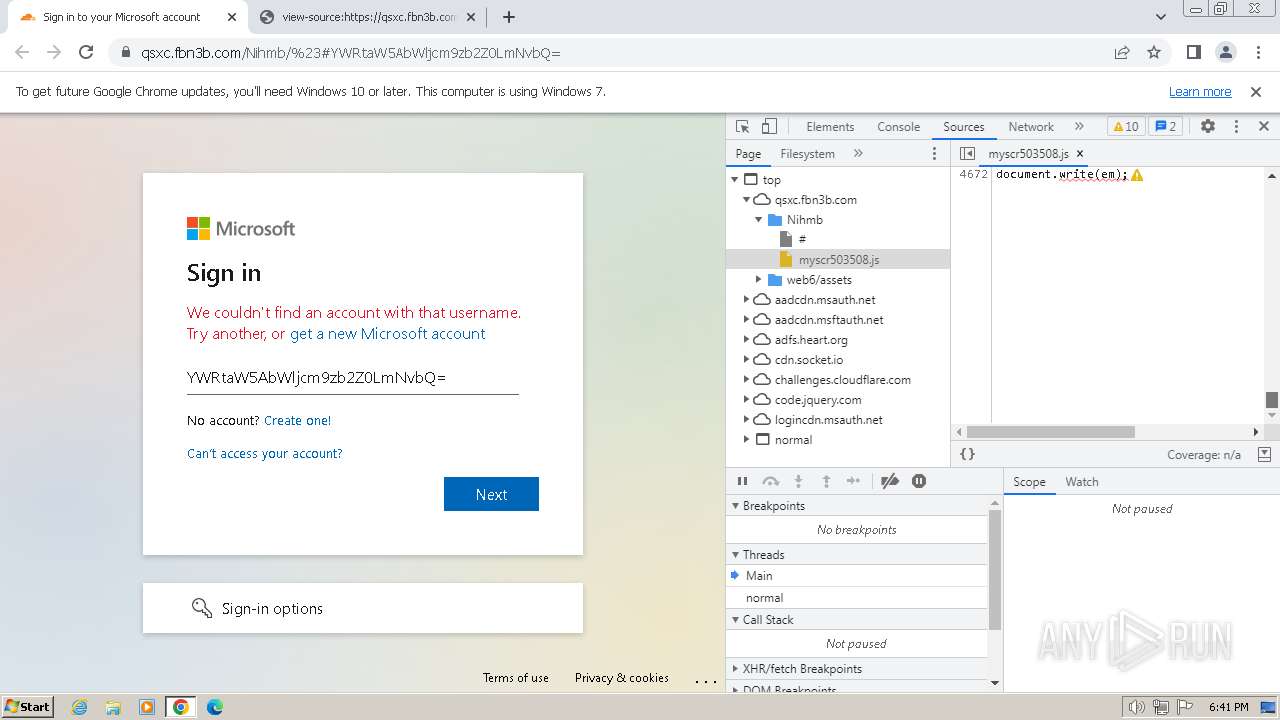Expand the web6/assets folder
Viewport: 1280px width, 720px height.
[x=759, y=280]
